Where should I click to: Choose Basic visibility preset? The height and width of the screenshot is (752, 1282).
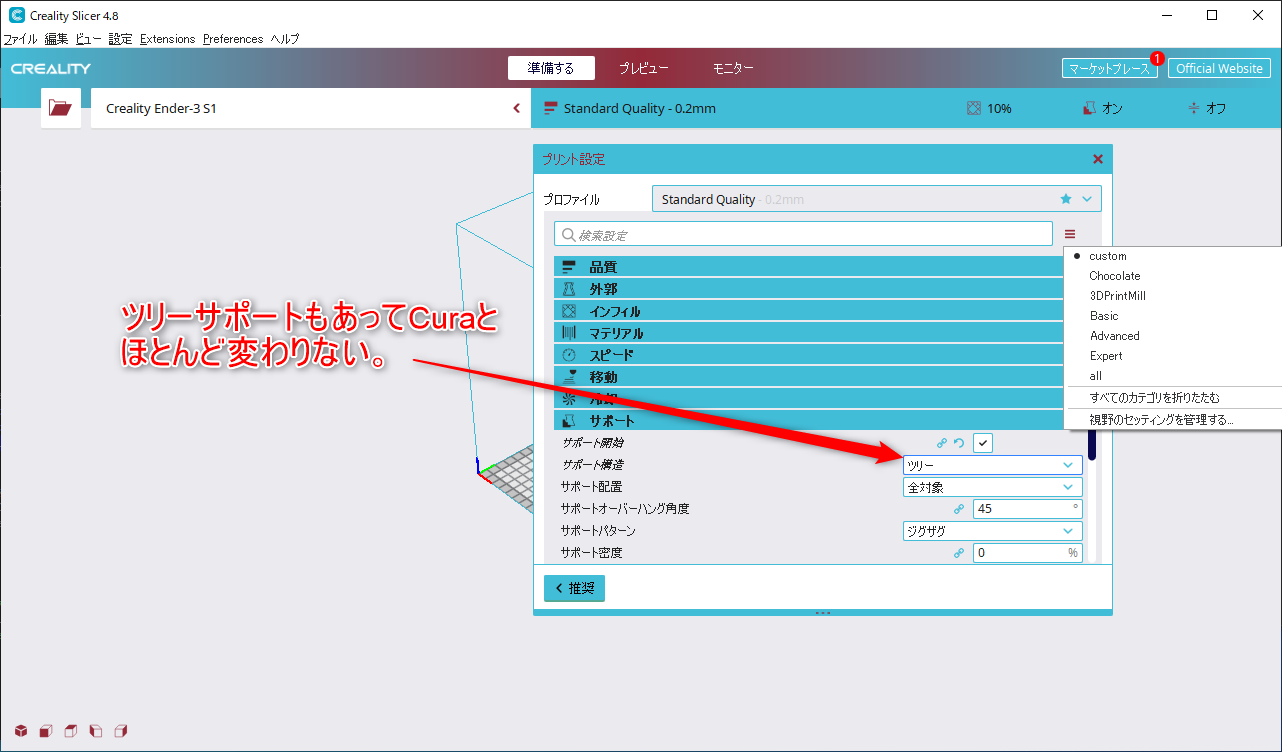click(x=1104, y=316)
